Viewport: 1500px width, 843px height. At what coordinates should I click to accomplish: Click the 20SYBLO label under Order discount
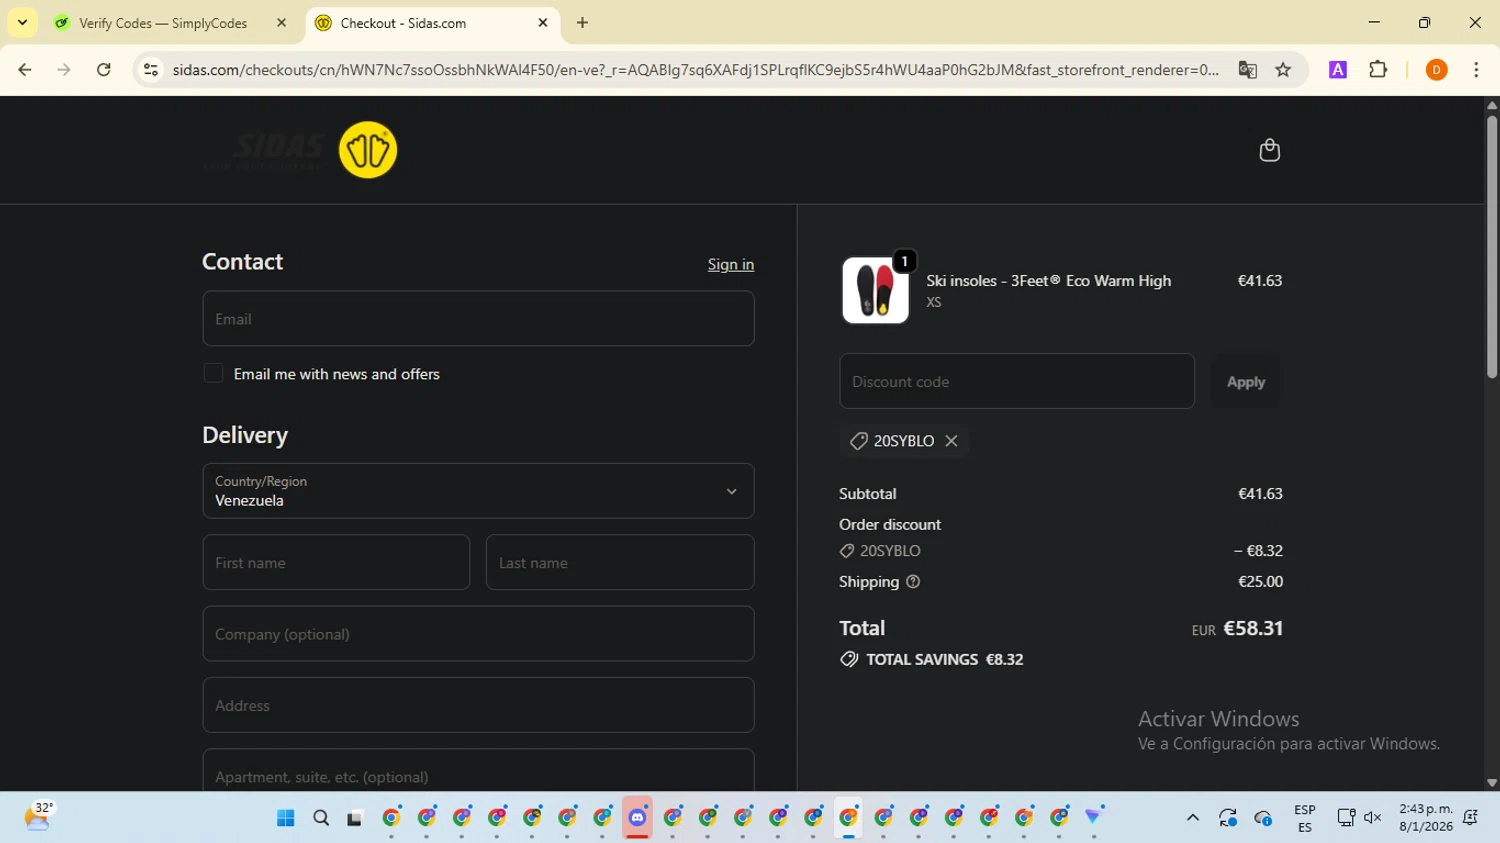coord(890,551)
